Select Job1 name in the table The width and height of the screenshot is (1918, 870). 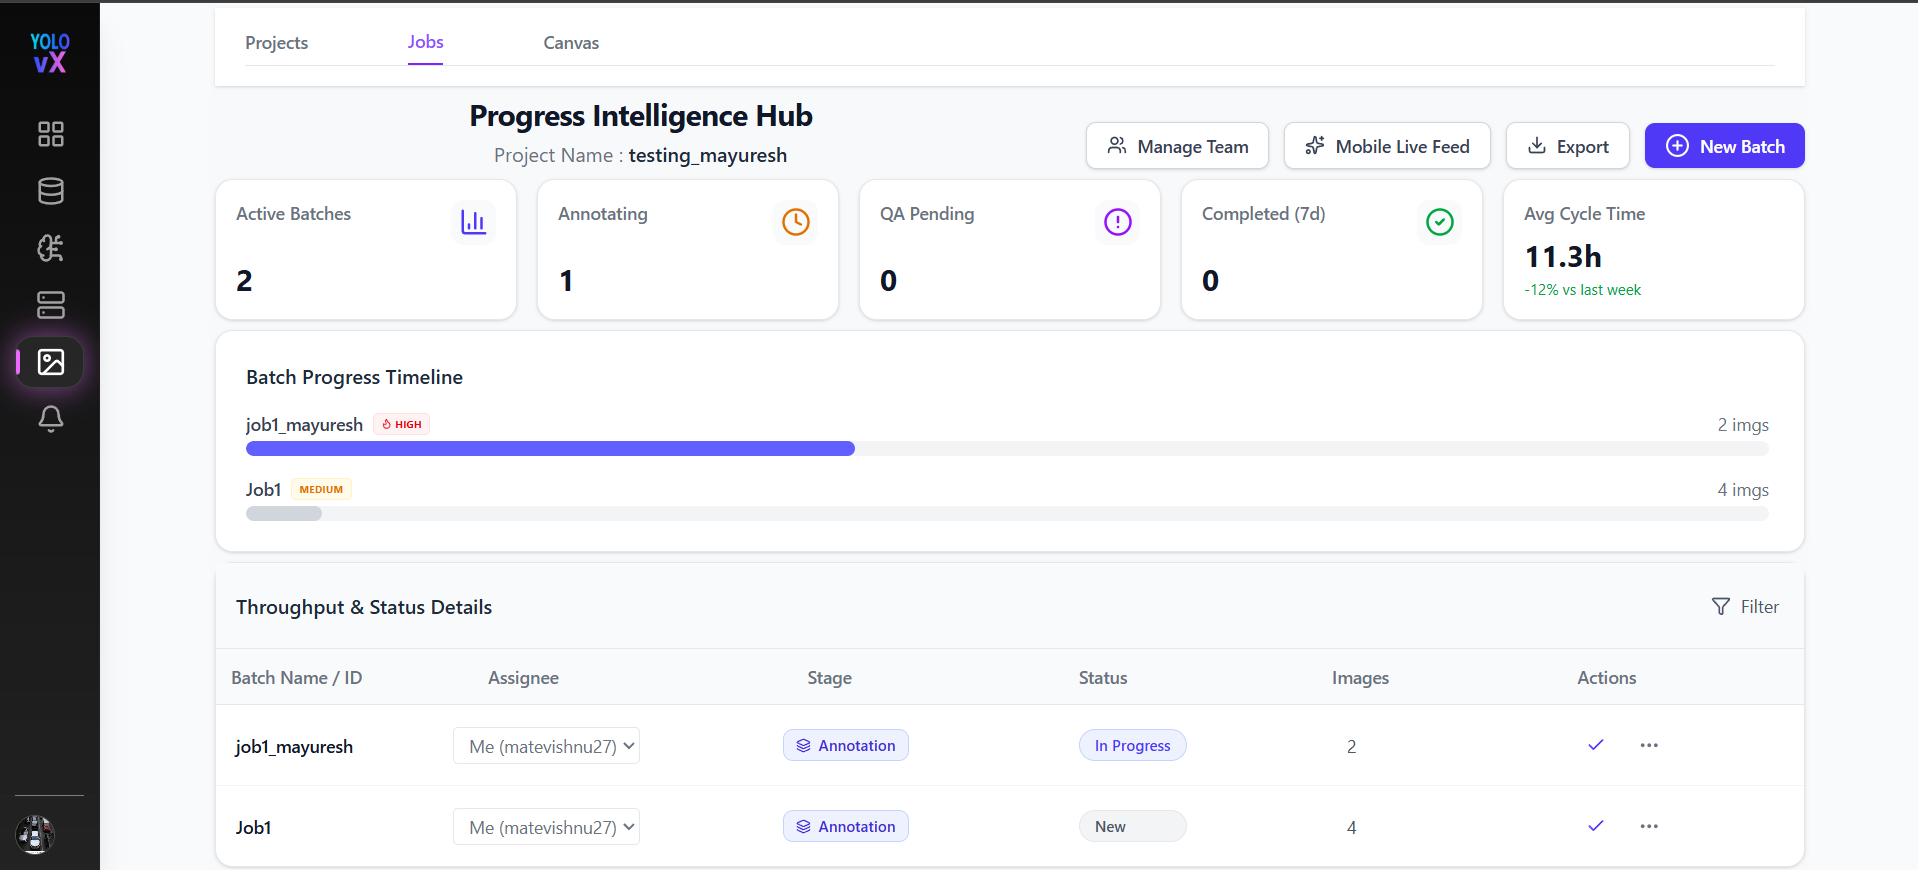tap(253, 828)
